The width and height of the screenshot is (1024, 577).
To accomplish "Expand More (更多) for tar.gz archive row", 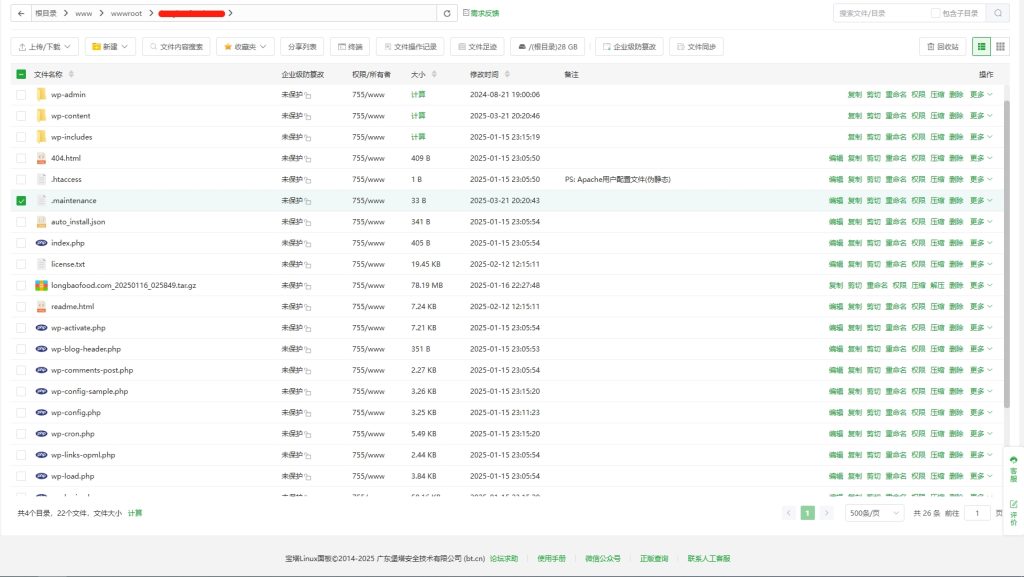I will (981, 285).
